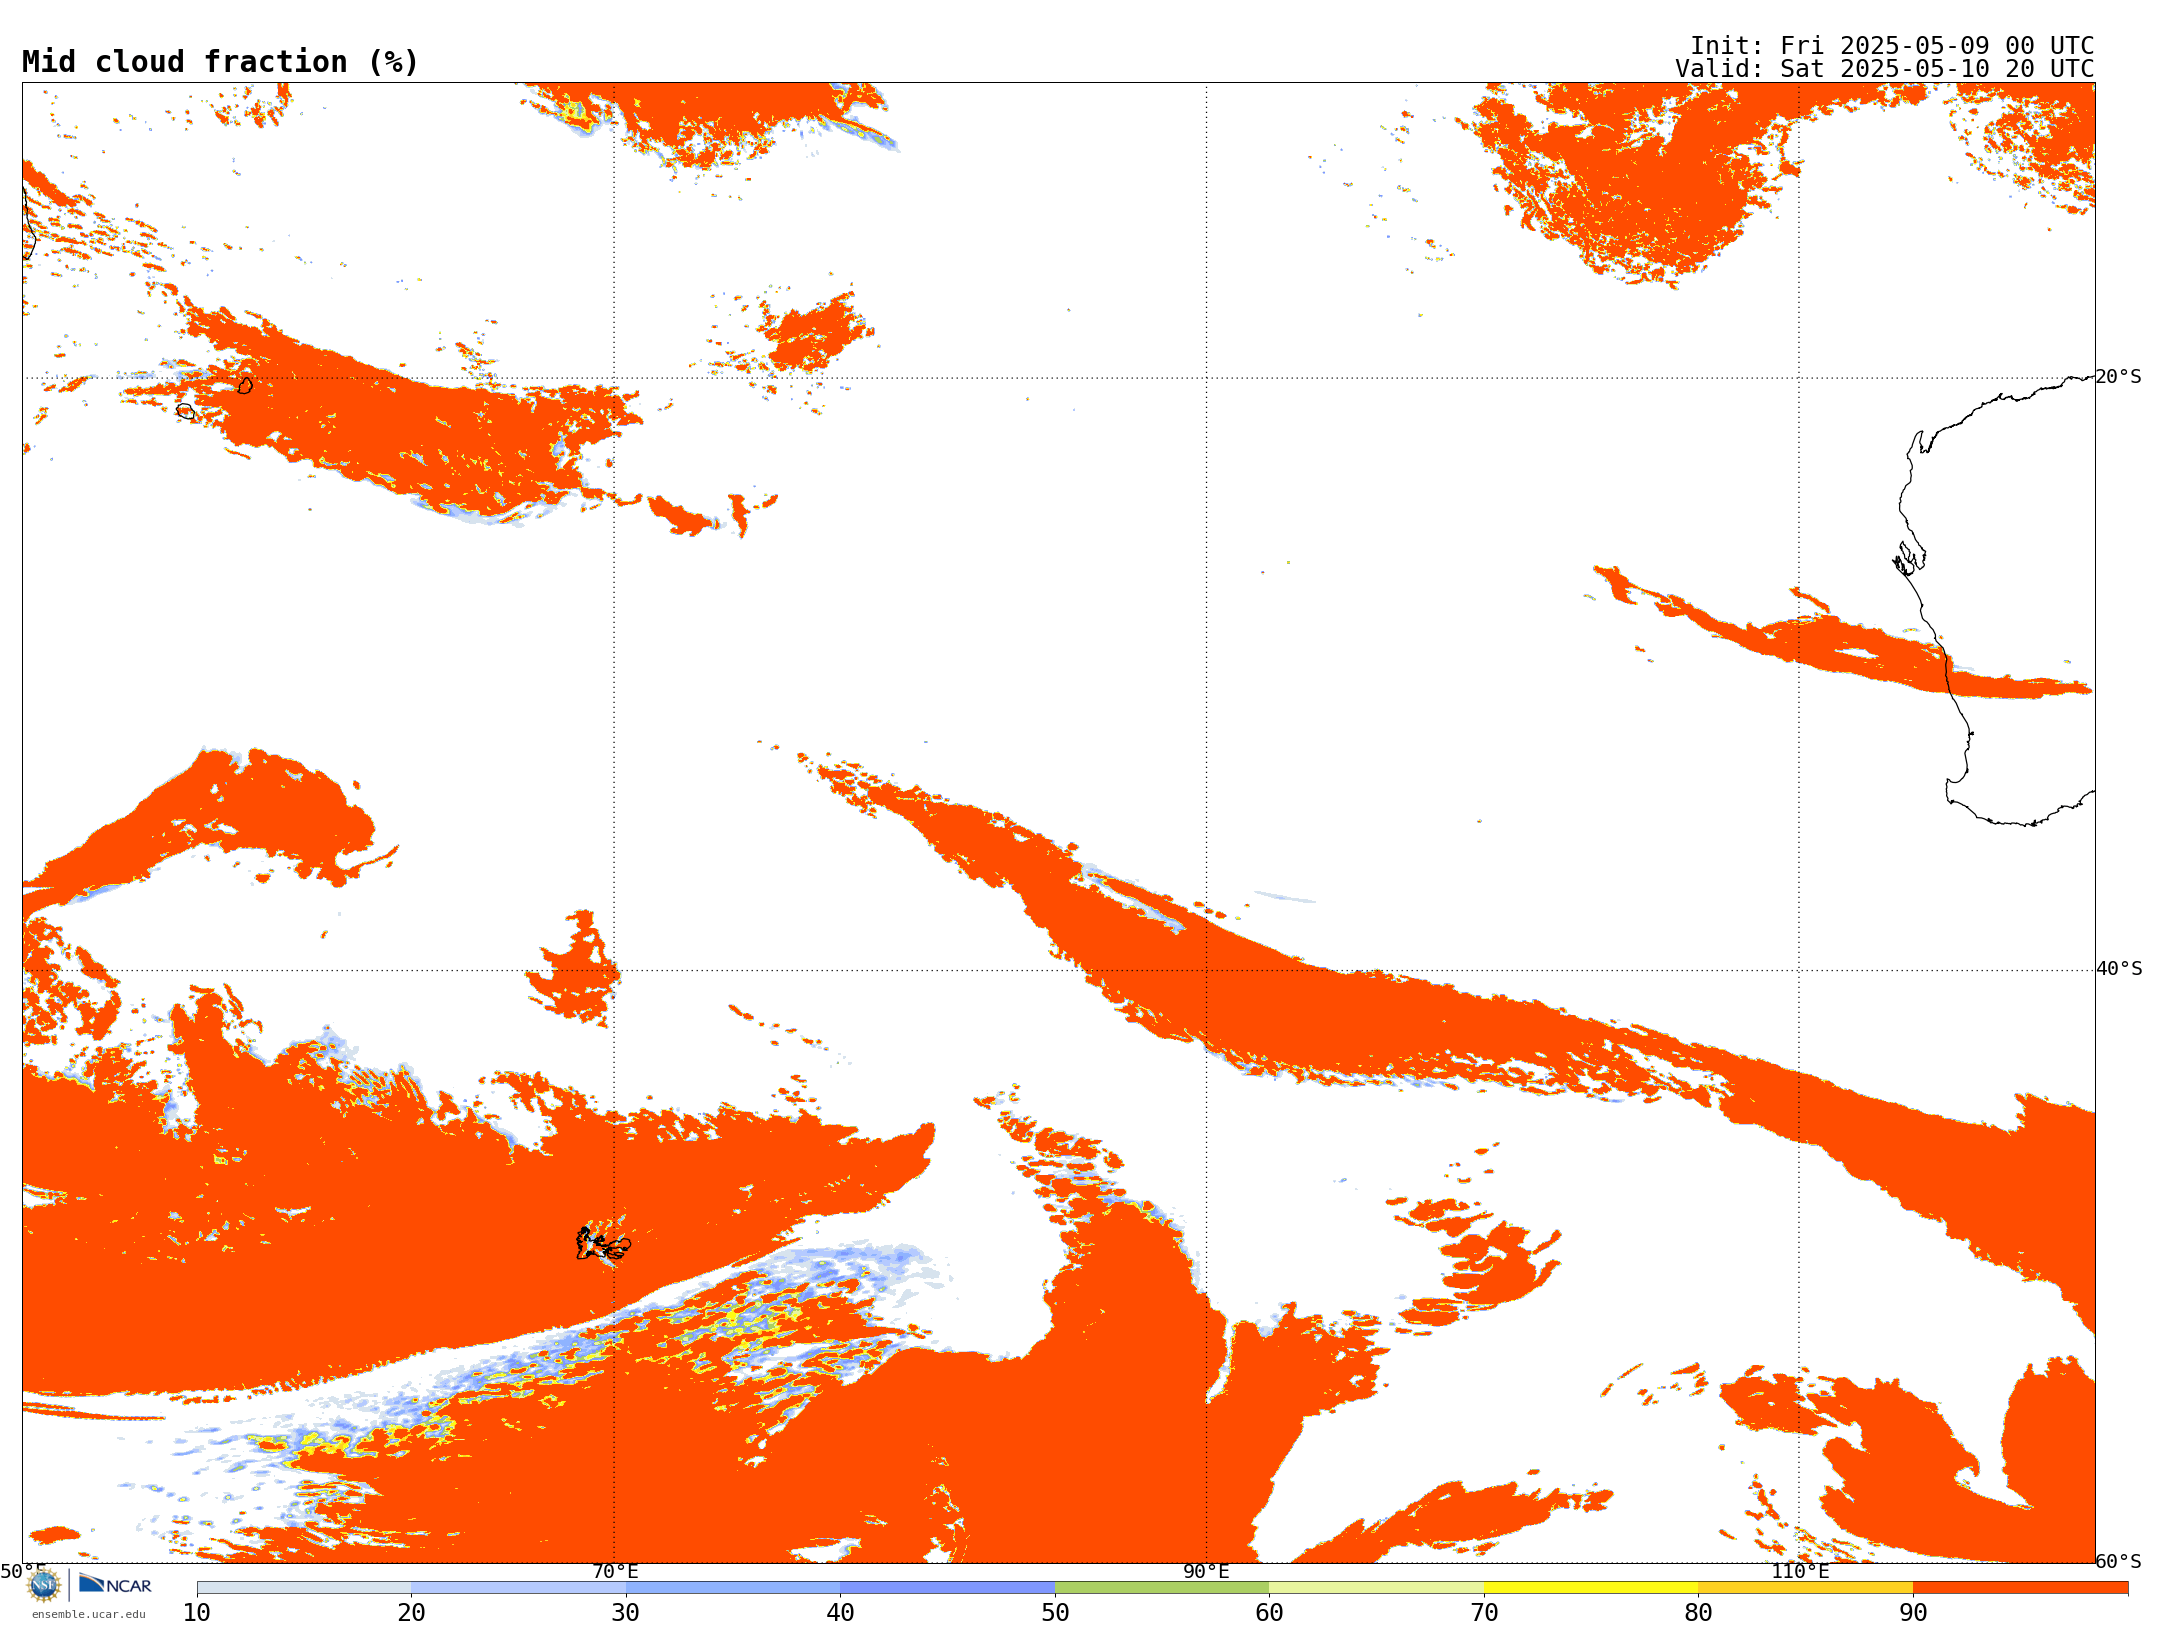Click the 70–80 yellow colorbar segment
This screenshot has height=1626, width=2160.
tap(1591, 1588)
